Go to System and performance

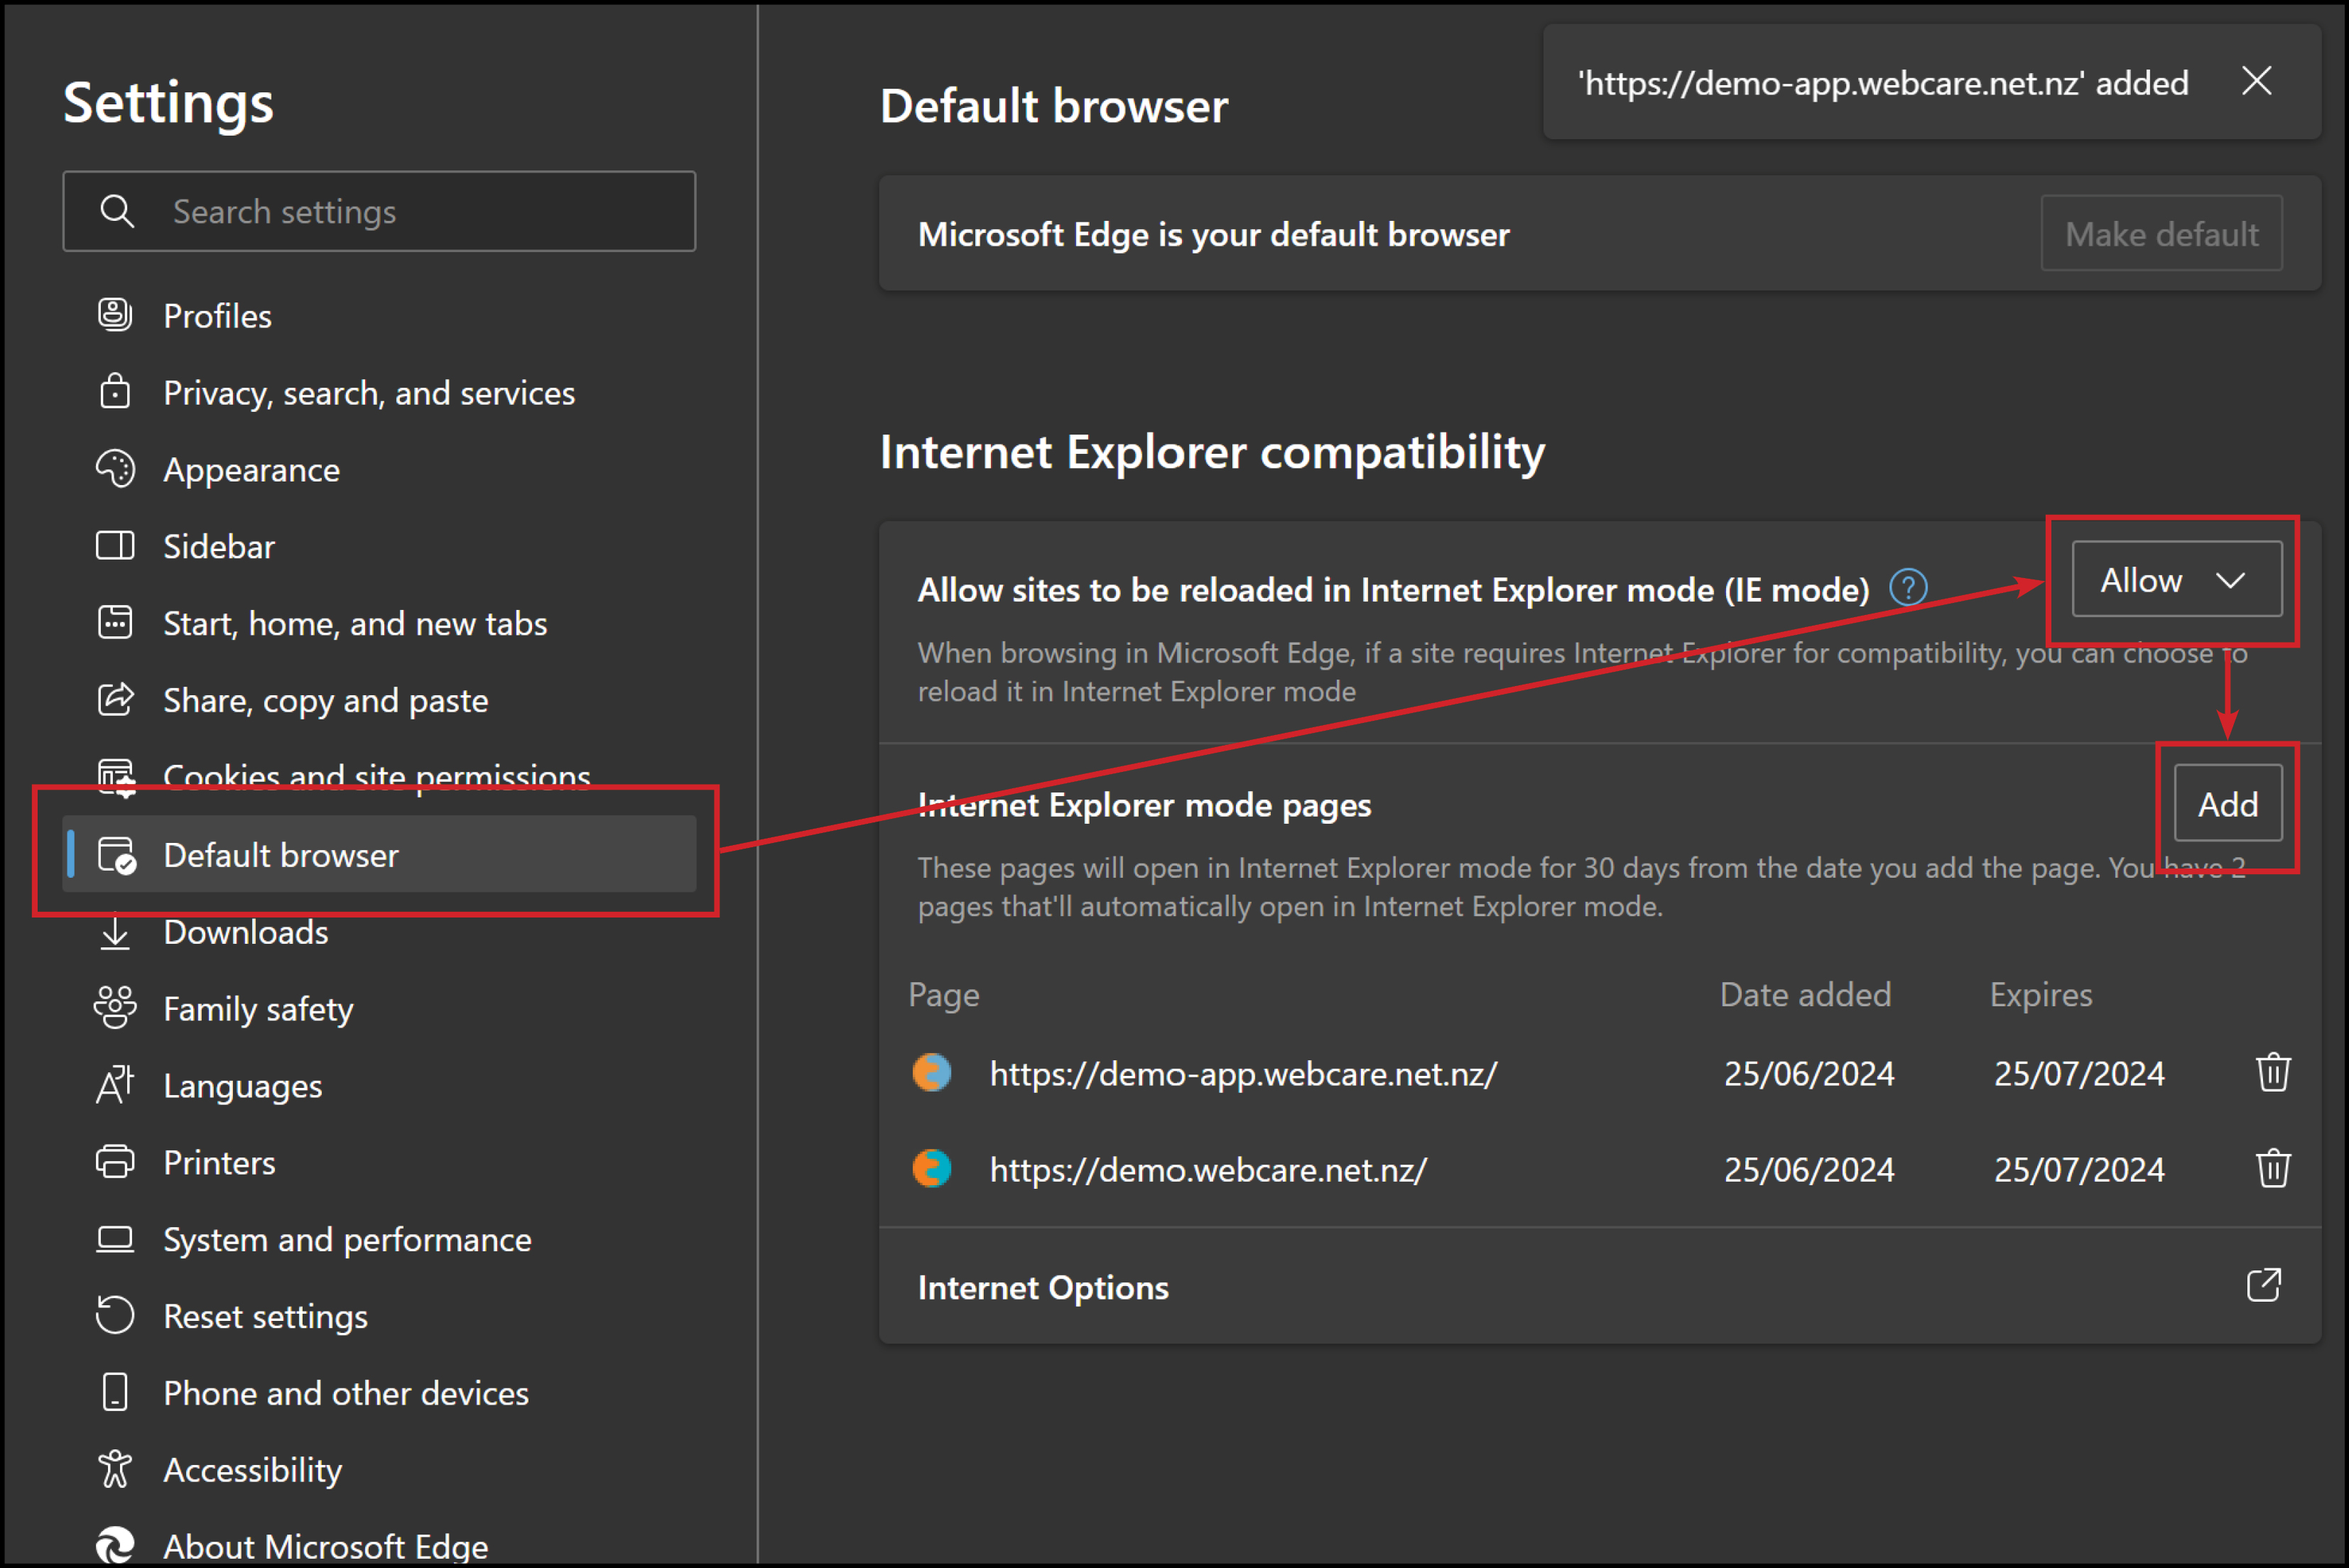379,1240
